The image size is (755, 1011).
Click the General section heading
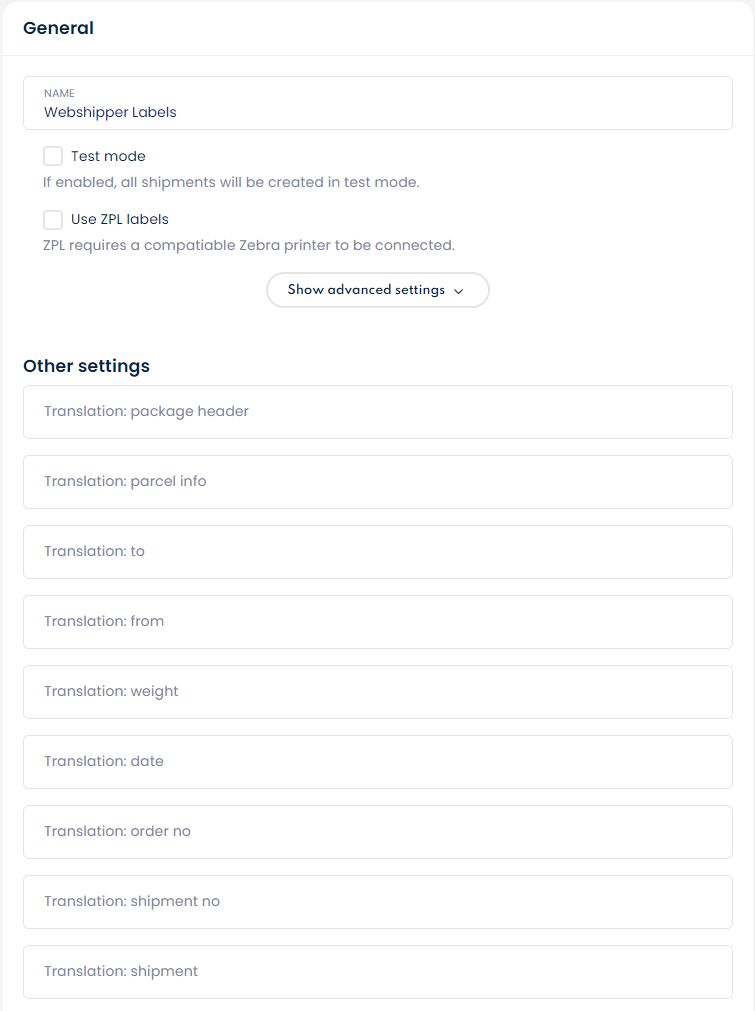click(x=58, y=28)
